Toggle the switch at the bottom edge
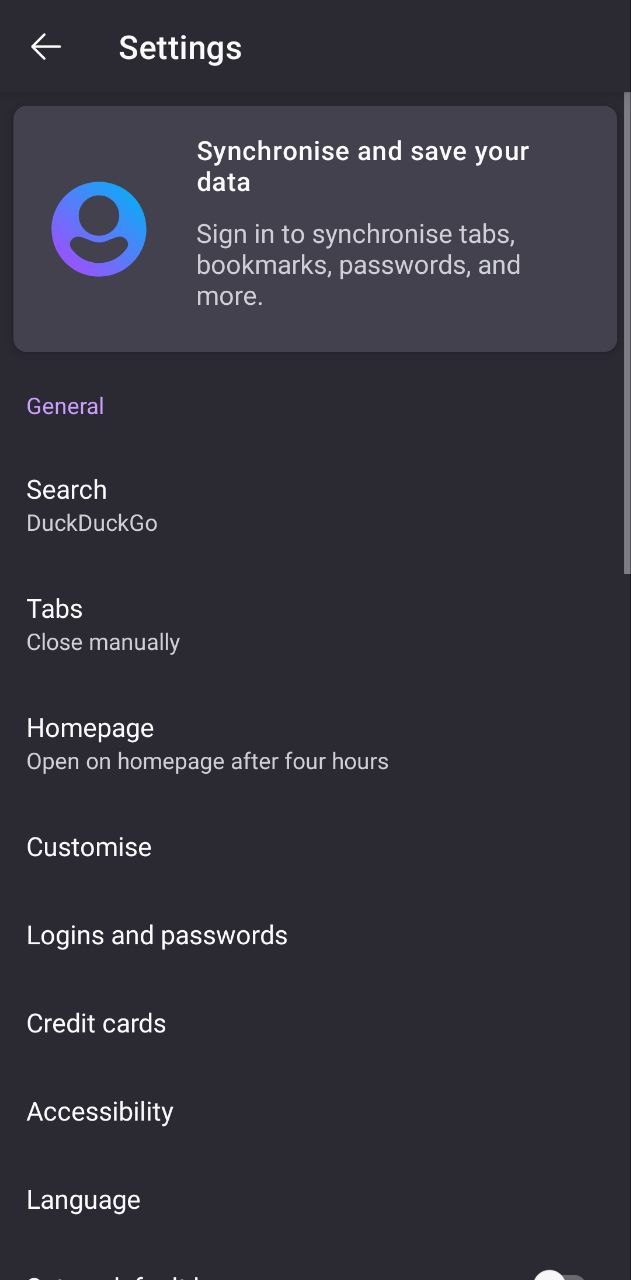This screenshot has height=1280, width=631. coord(559,1275)
